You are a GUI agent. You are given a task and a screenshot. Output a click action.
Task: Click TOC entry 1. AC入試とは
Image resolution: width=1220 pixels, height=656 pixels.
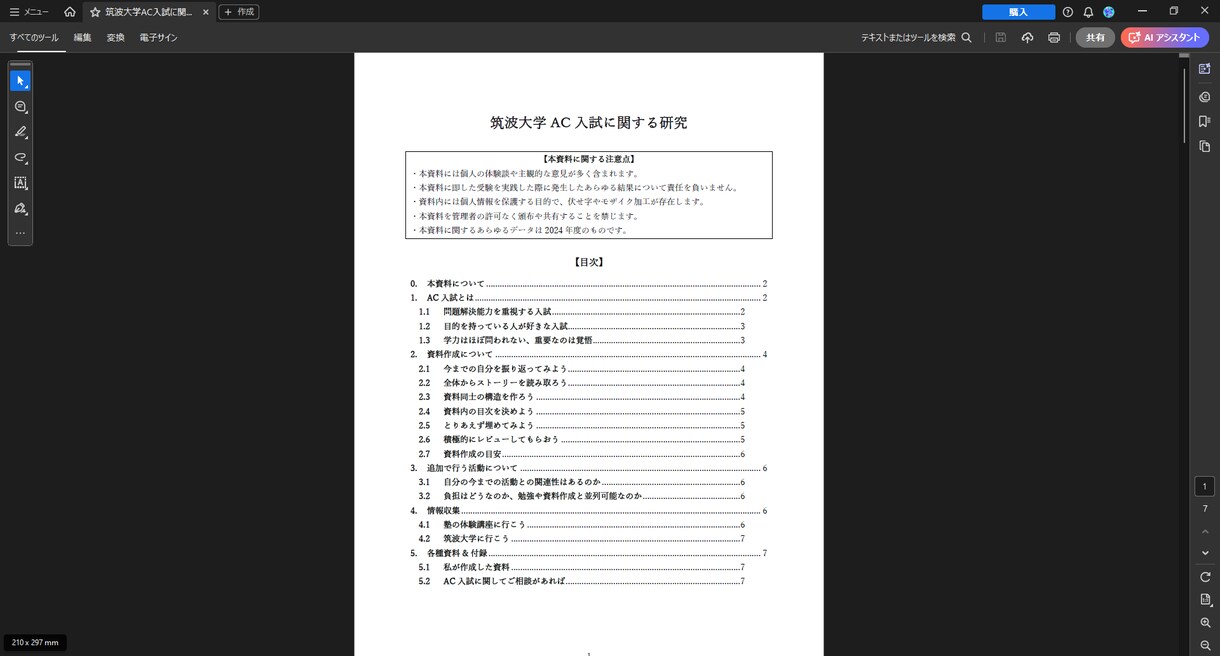[588, 298]
